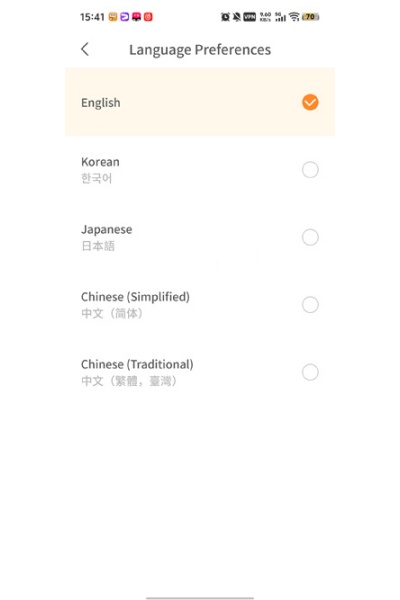Screen dimensions: 400x600
Task: Tap the English language row
Action: click(200, 102)
